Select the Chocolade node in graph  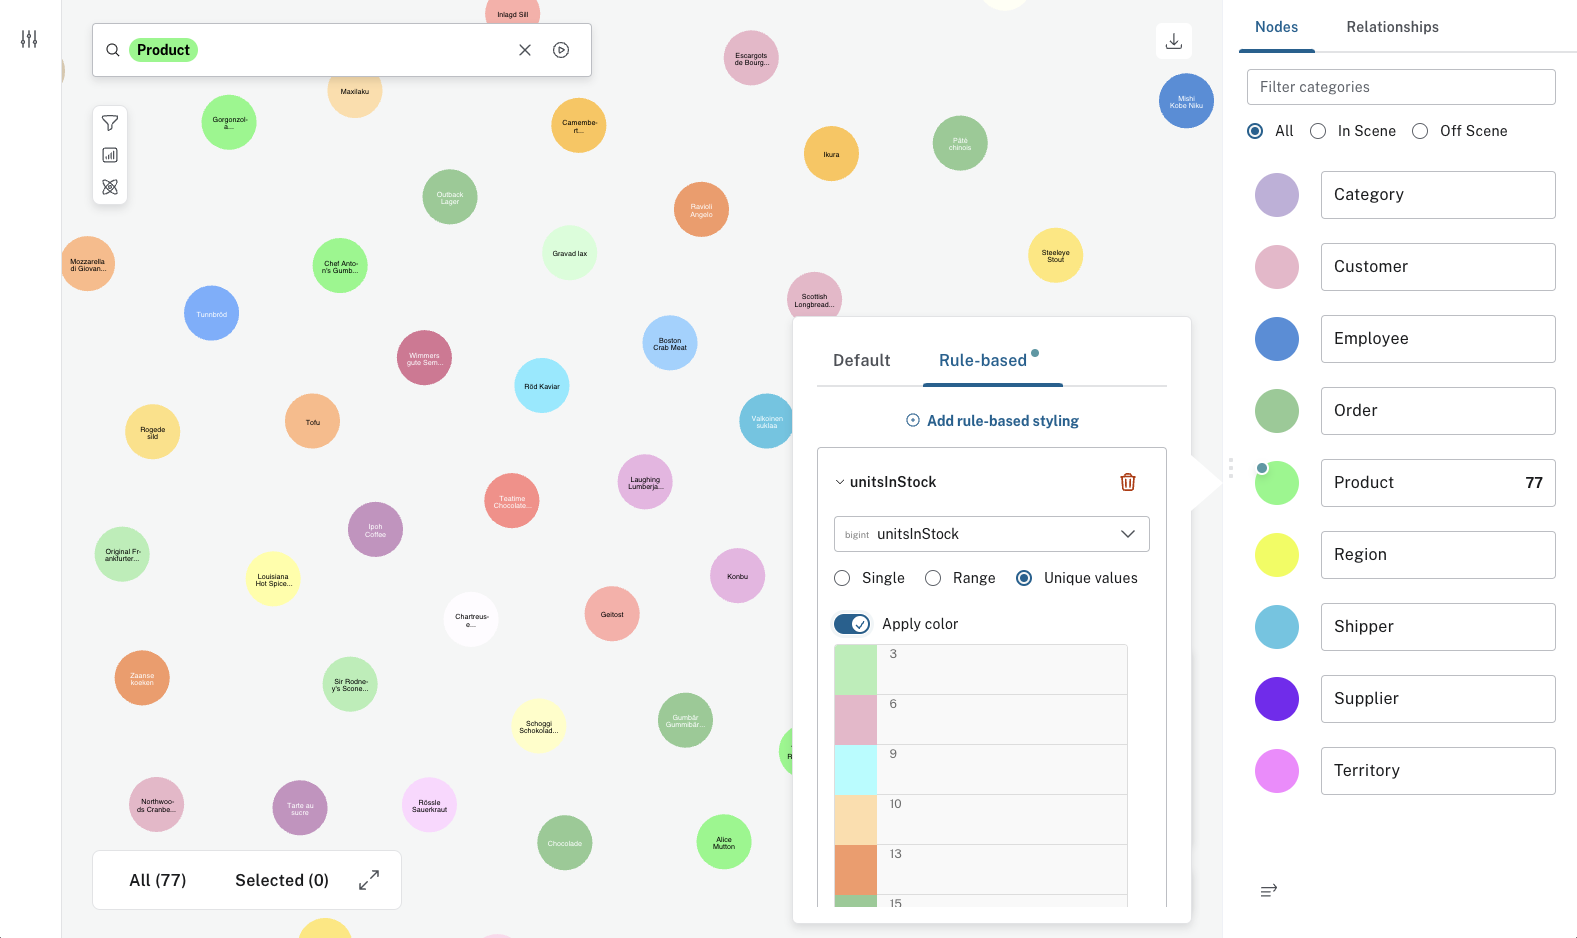pos(565,843)
